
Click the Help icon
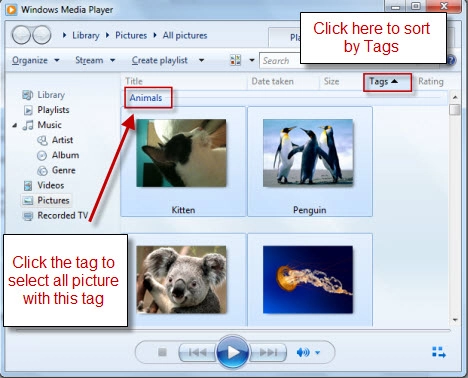click(x=451, y=60)
